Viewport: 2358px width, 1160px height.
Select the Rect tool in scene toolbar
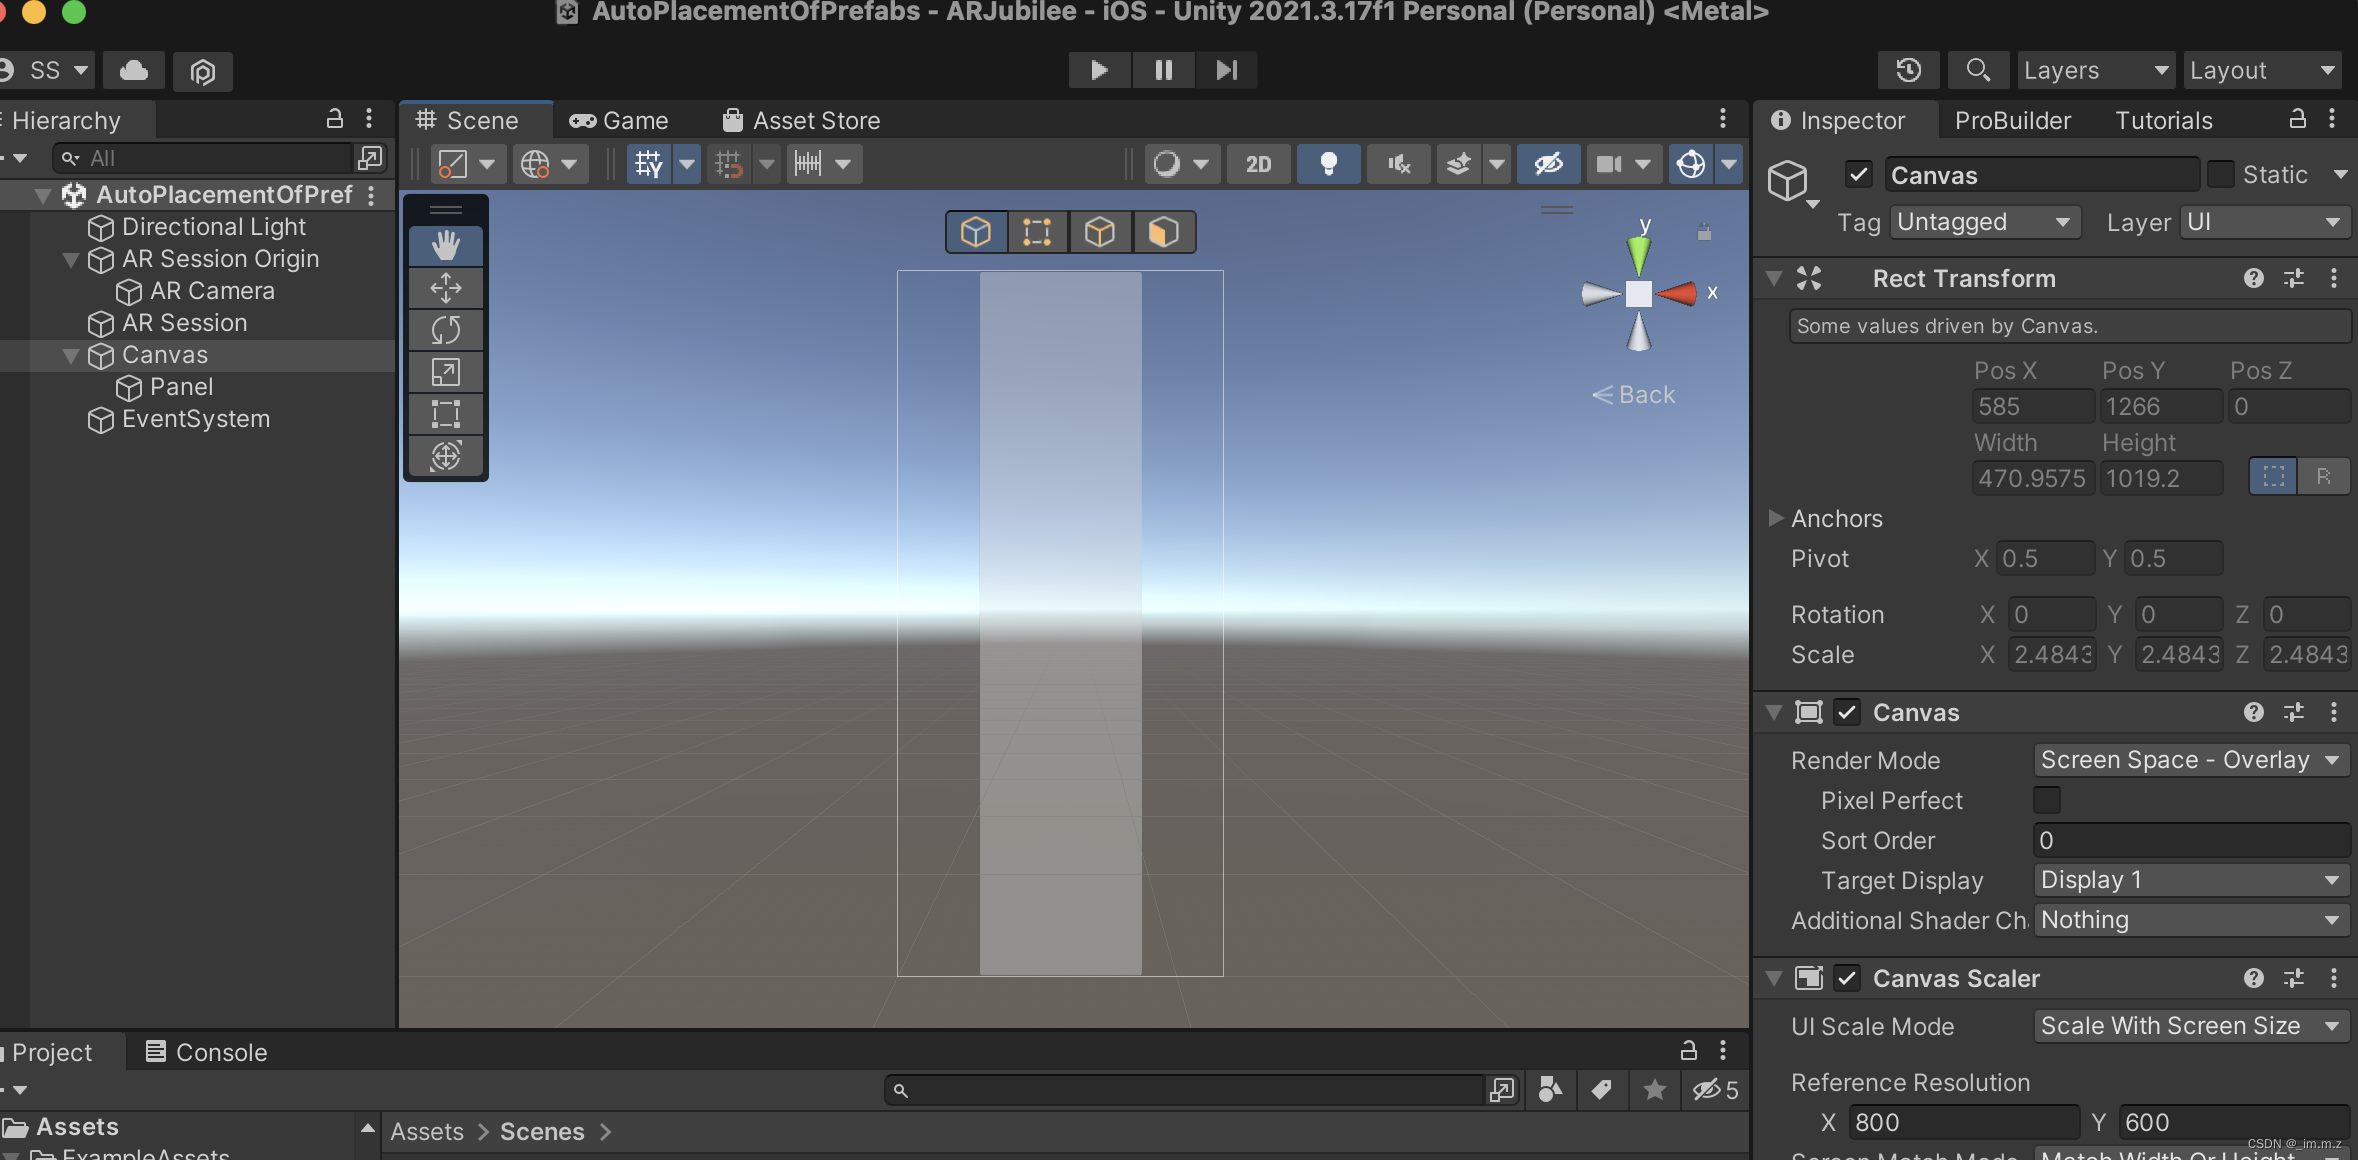(445, 413)
